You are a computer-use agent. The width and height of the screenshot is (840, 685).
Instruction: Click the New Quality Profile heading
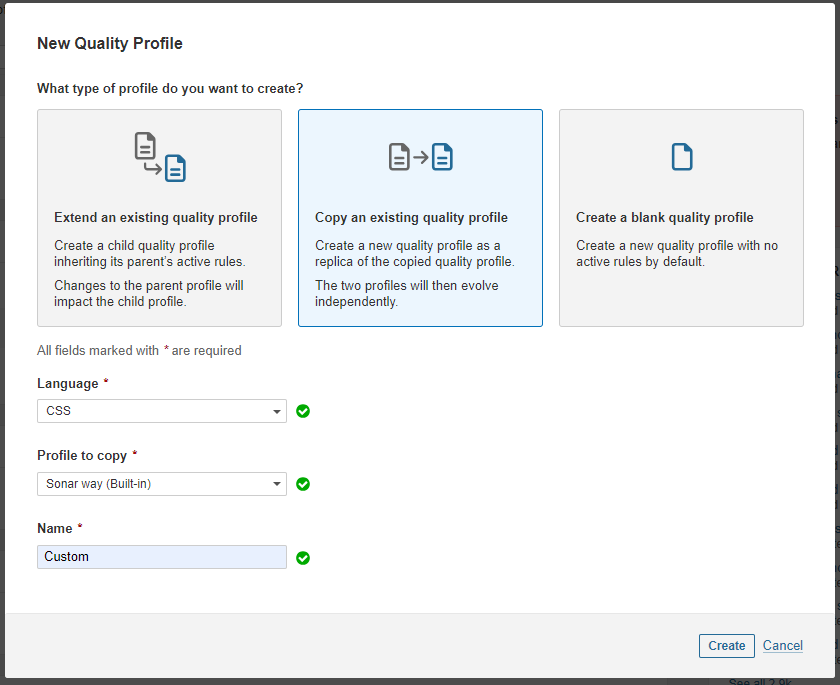[110, 44]
